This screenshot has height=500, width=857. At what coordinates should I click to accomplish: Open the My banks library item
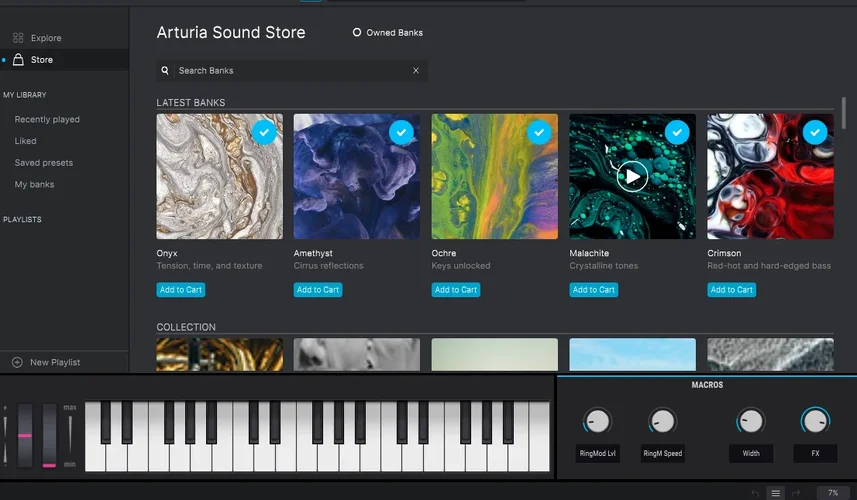pyautogui.click(x=34, y=185)
